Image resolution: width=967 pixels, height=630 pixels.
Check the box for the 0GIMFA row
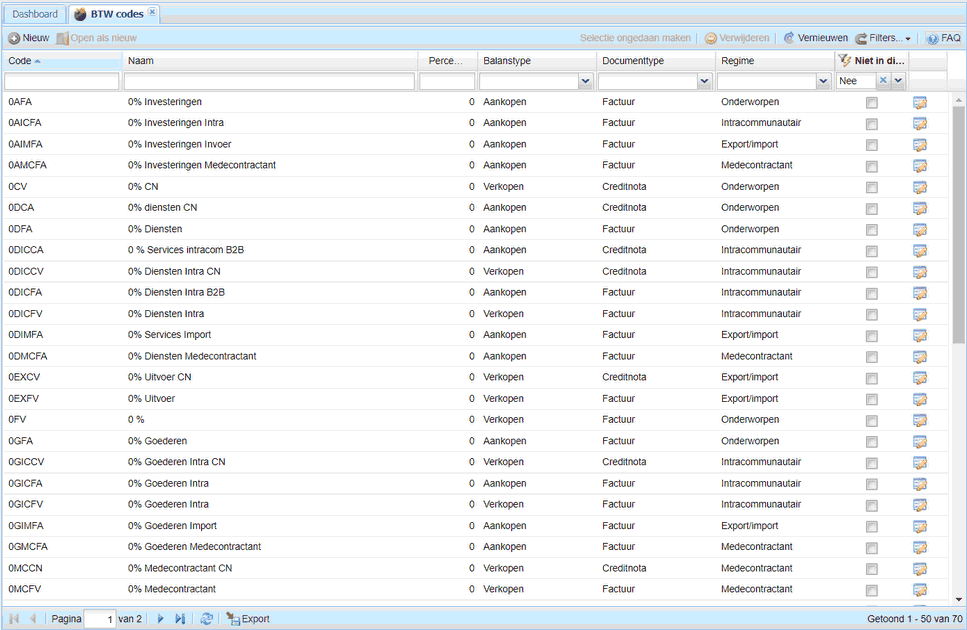[x=871, y=526]
